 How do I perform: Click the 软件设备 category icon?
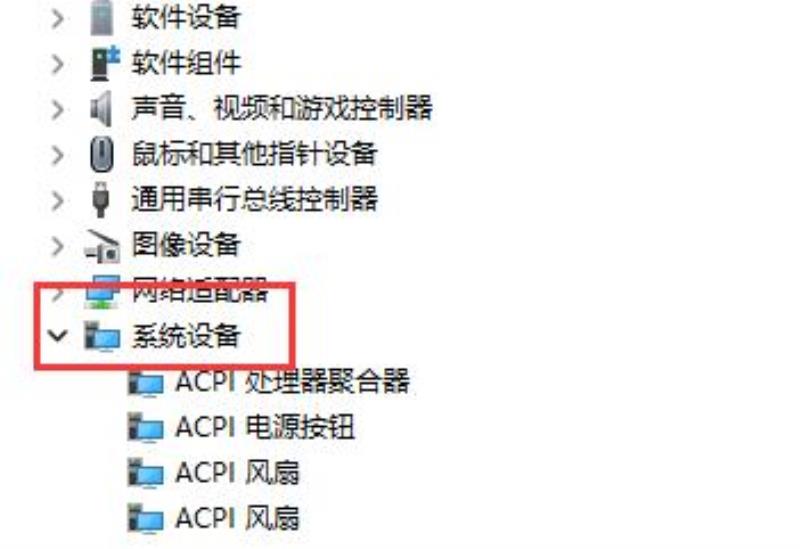point(101,18)
